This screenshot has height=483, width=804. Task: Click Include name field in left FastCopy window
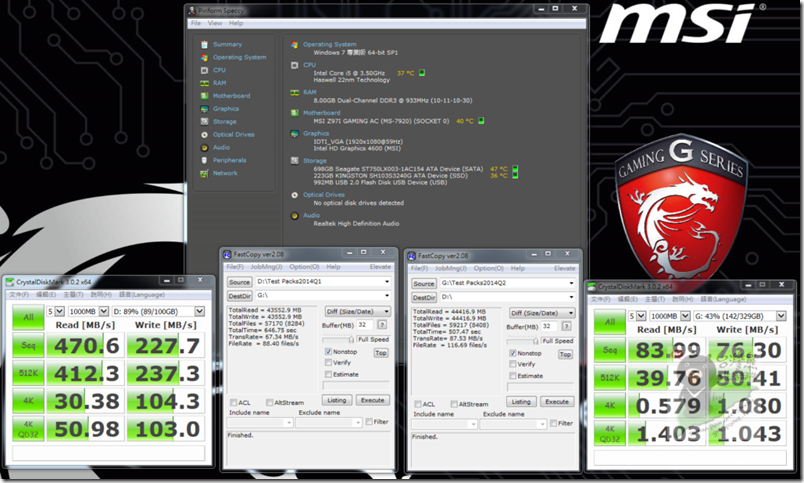(260, 422)
